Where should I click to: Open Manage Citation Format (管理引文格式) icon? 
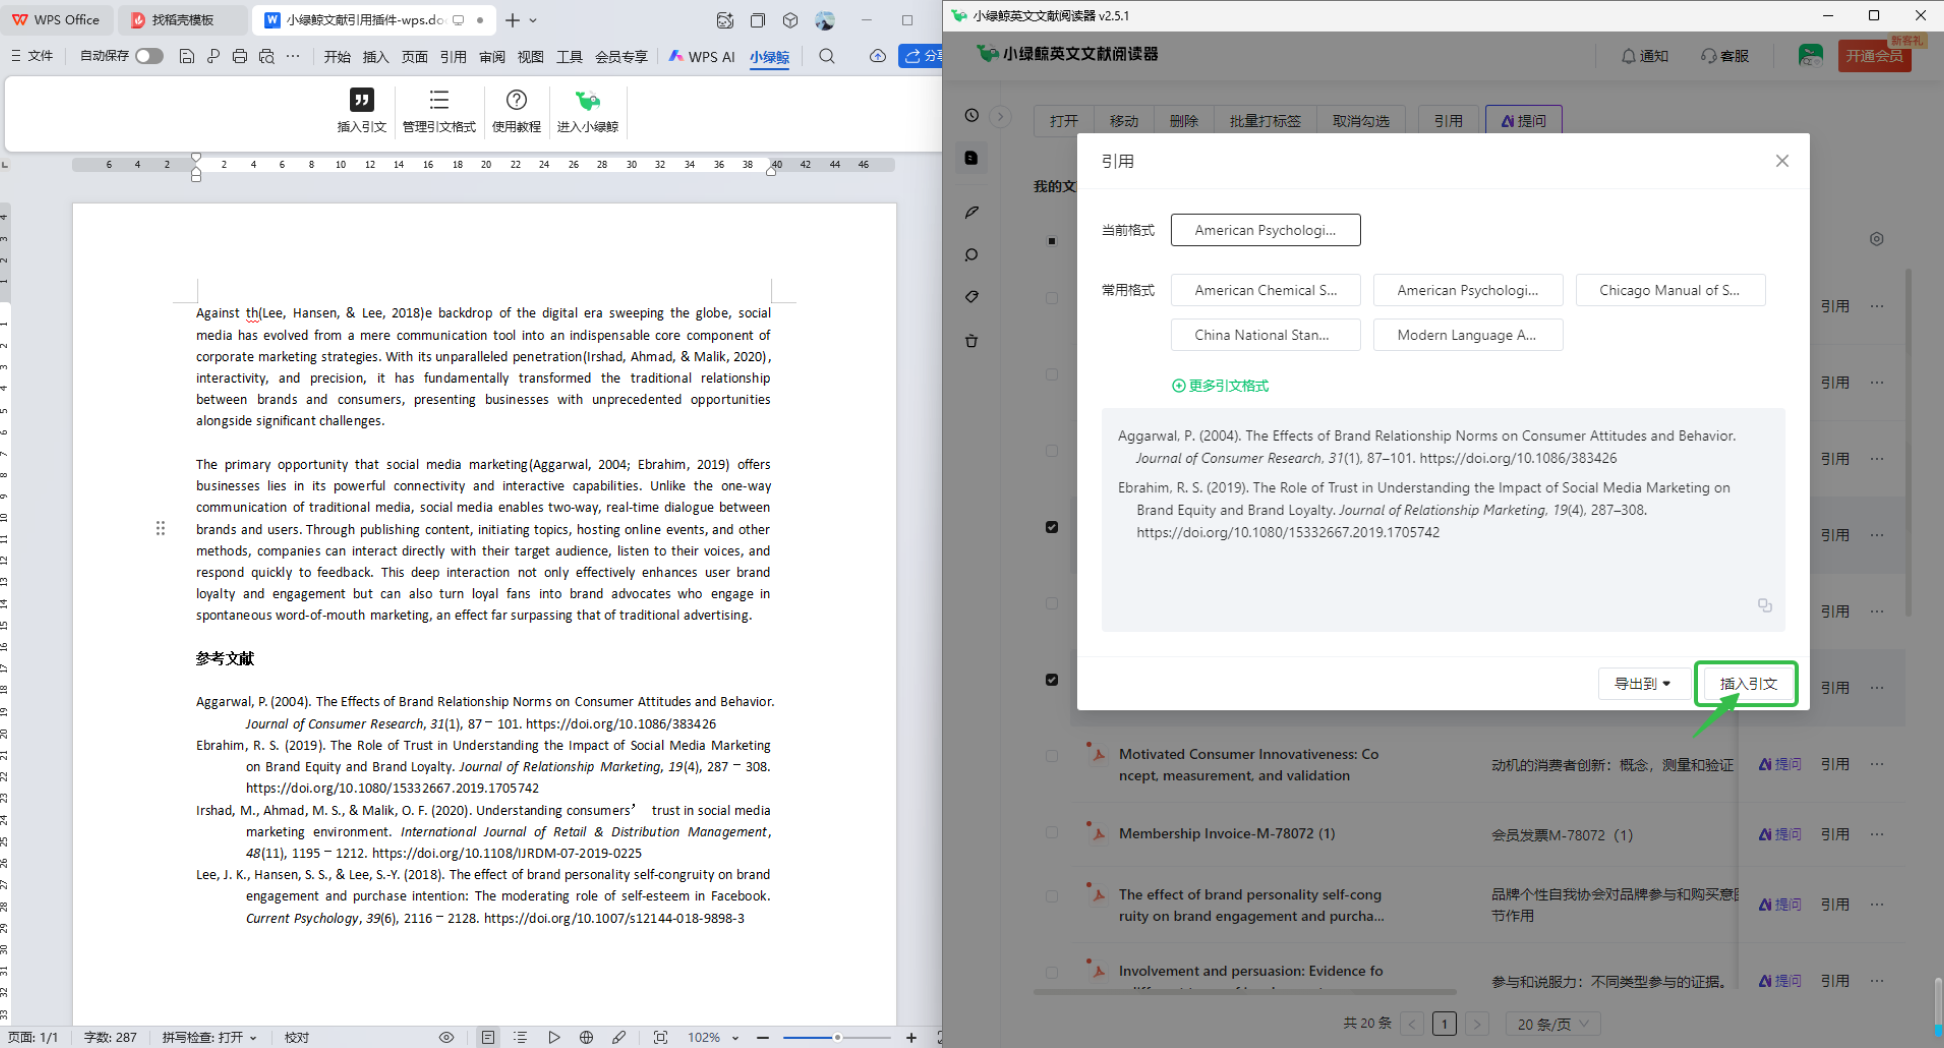438,100
